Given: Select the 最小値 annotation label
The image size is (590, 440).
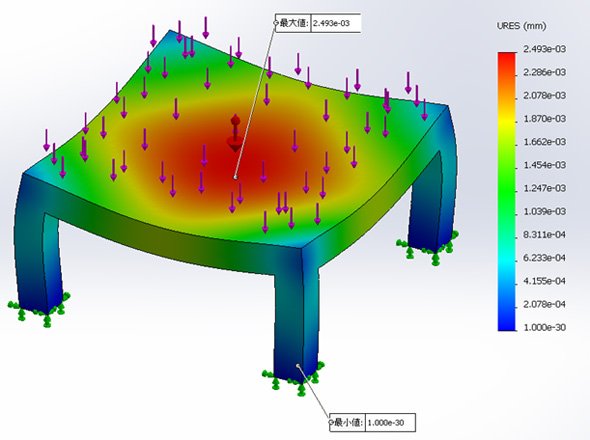Looking at the screenshot, I should pos(349,422).
